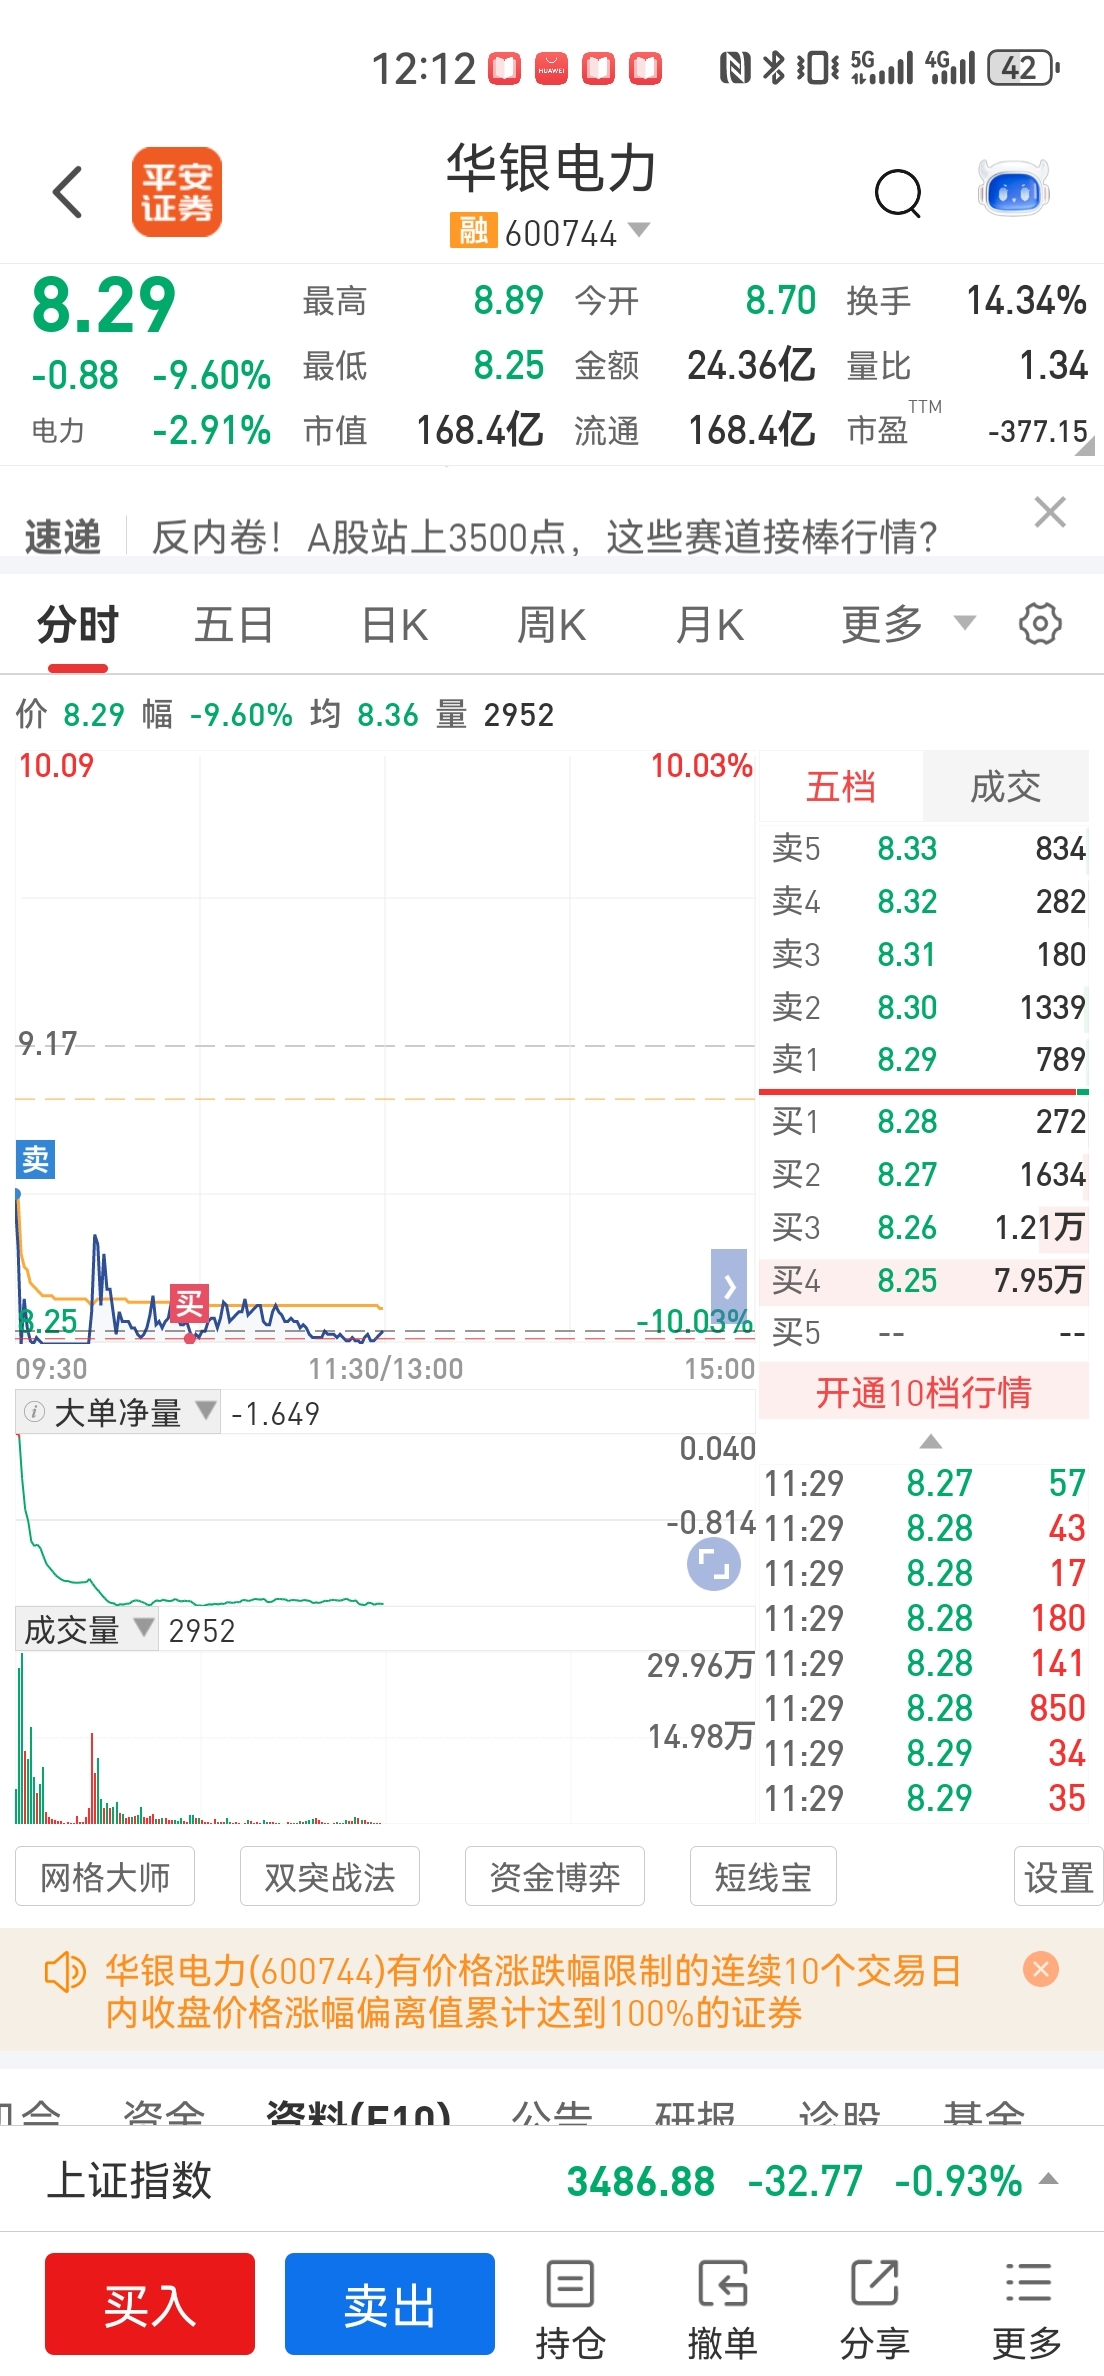Image resolution: width=1104 pixels, height=2376 pixels.
Task: Tap the blue 卖 marker on chart
Action: 35,1159
